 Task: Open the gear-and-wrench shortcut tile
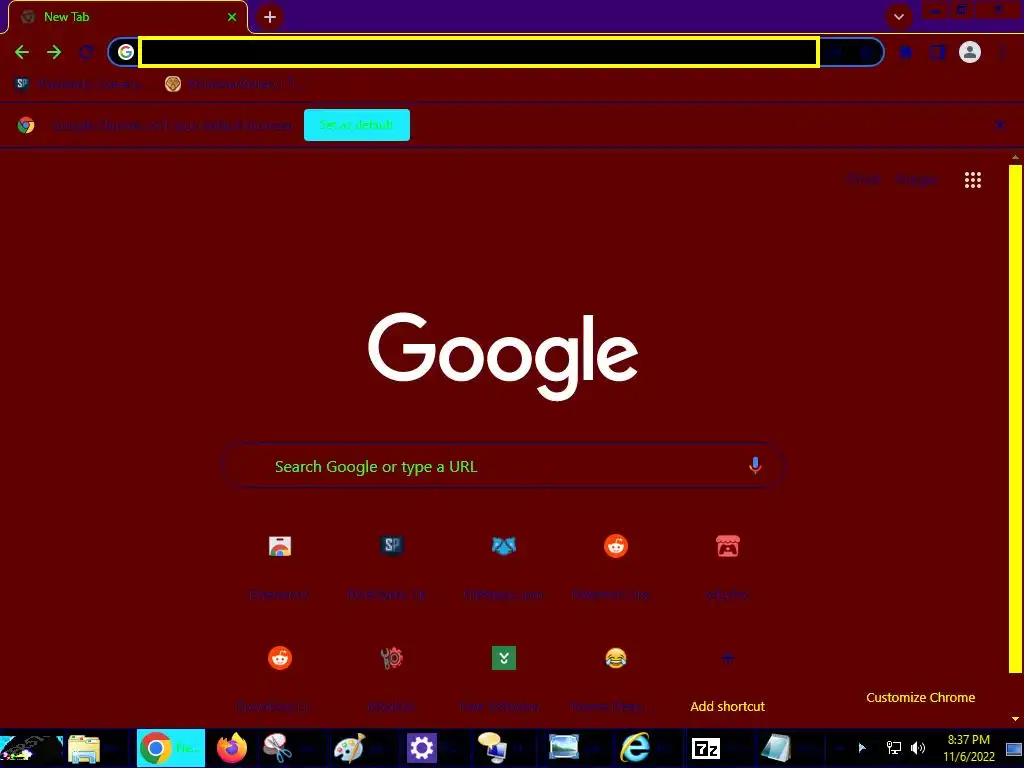pyautogui.click(x=392, y=677)
